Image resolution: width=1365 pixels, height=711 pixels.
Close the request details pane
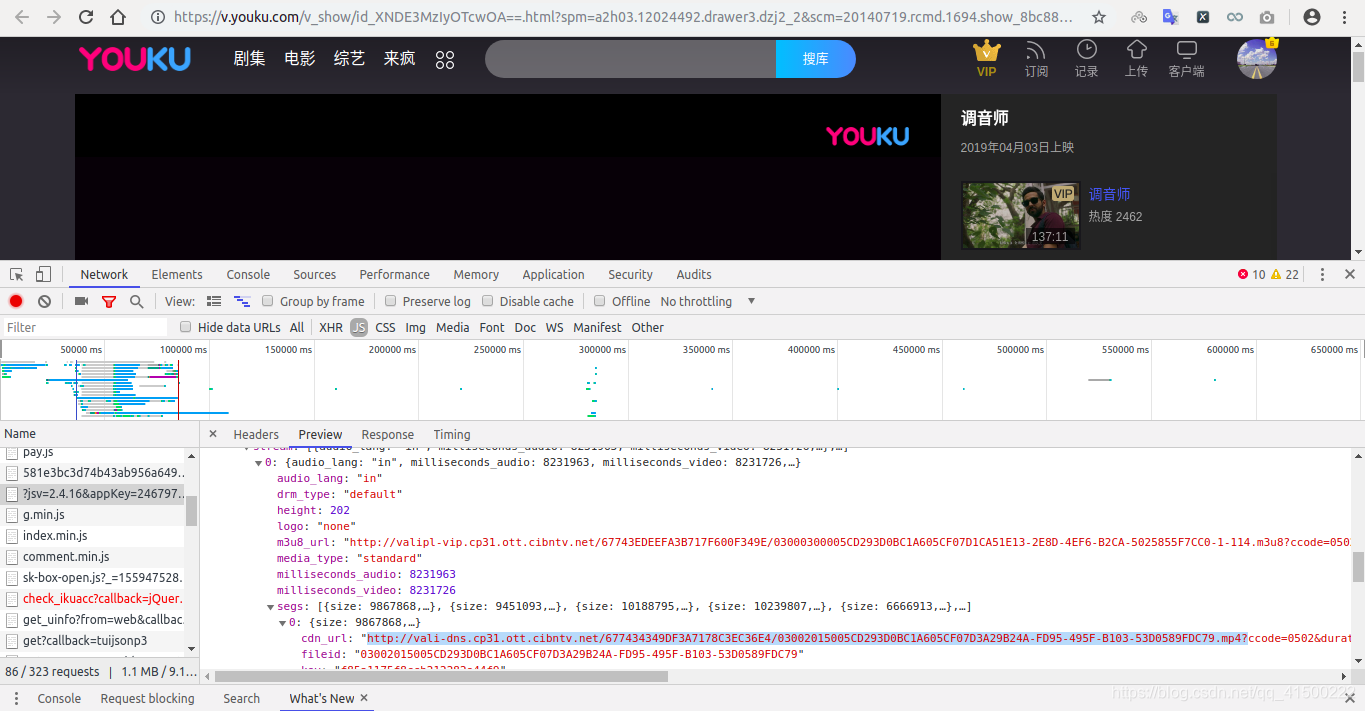click(x=213, y=434)
